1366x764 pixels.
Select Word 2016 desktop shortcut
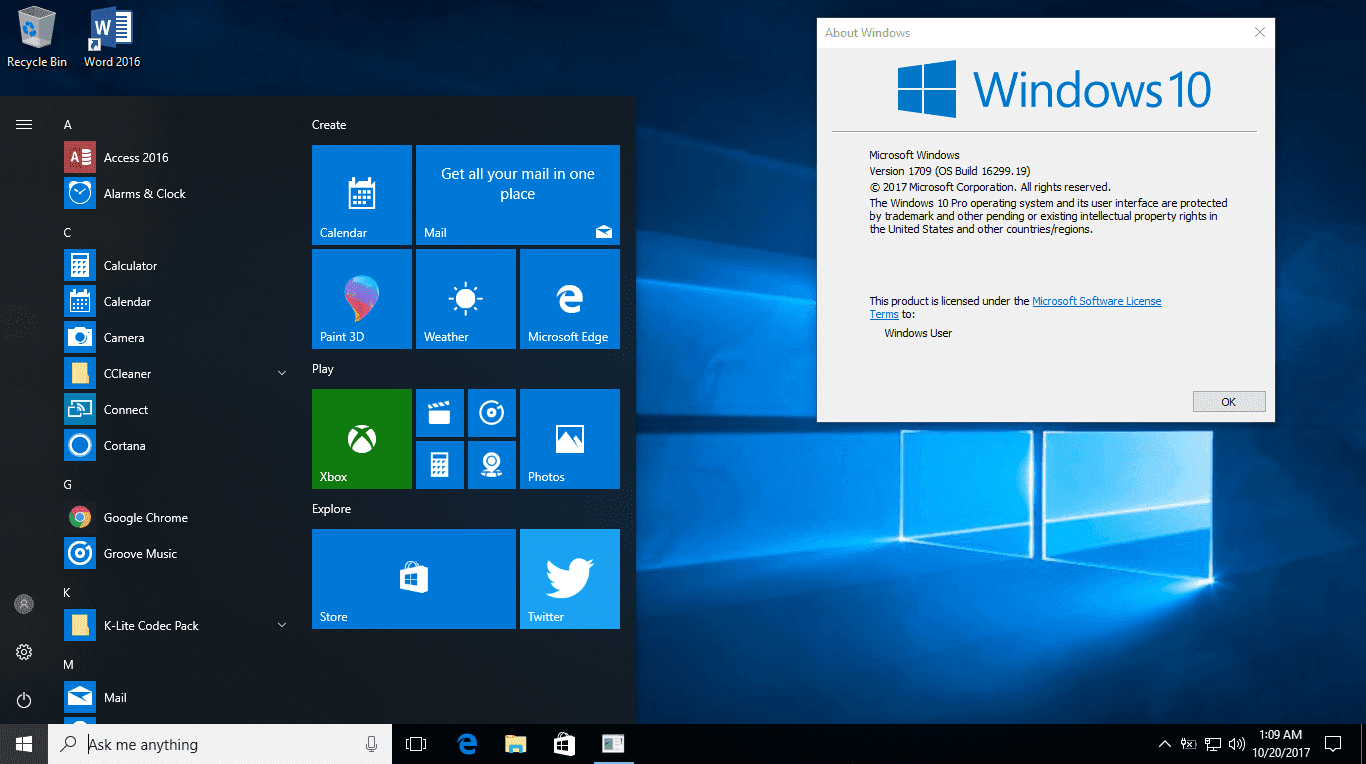pyautogui.click(x=112, y=37)
